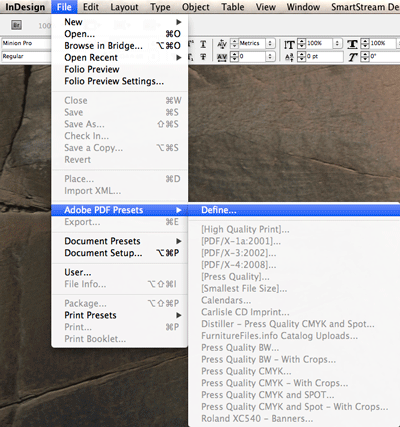Adjust the vertical scale stepper
This screenshot has width=400, height=427.
click(302, 43)
